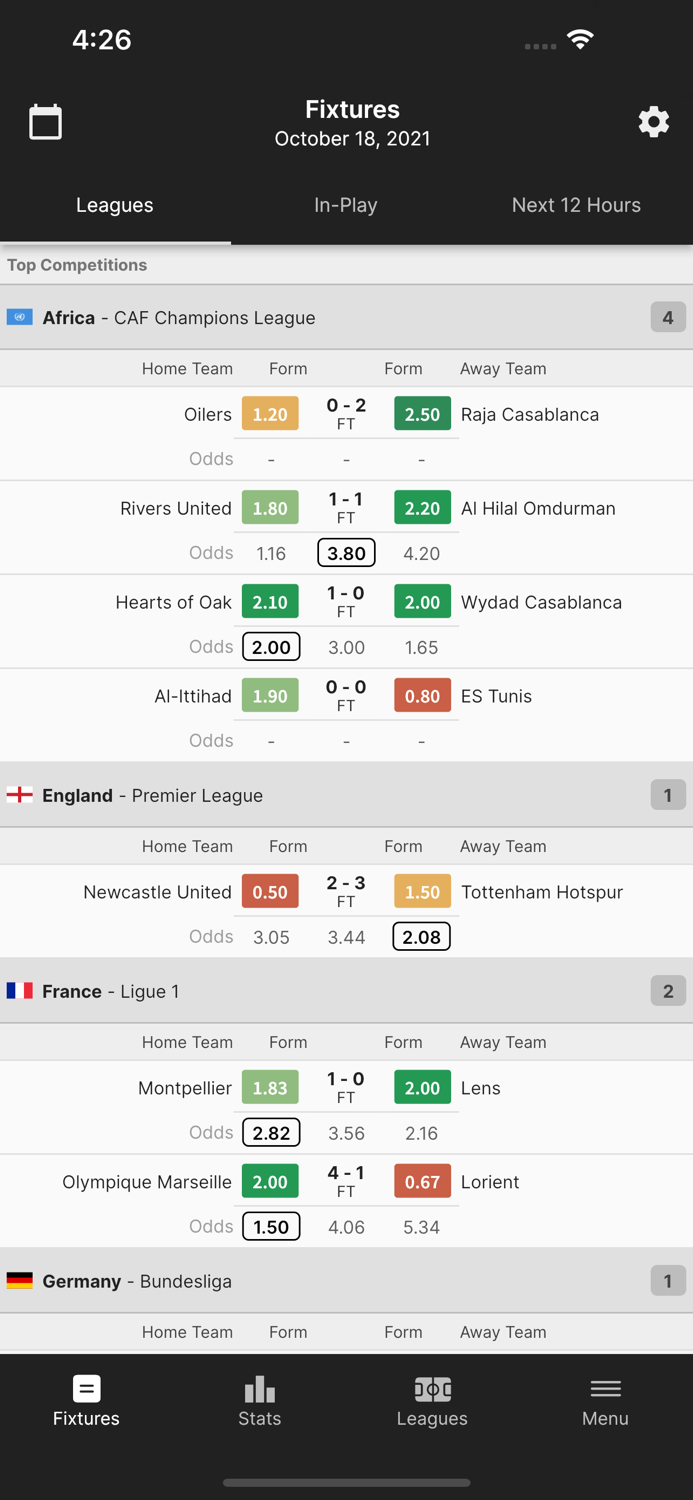Viewport: 693px width, 1500px height.
Task: Switch to the In-Play tab
Action: (x=346, y=205)
